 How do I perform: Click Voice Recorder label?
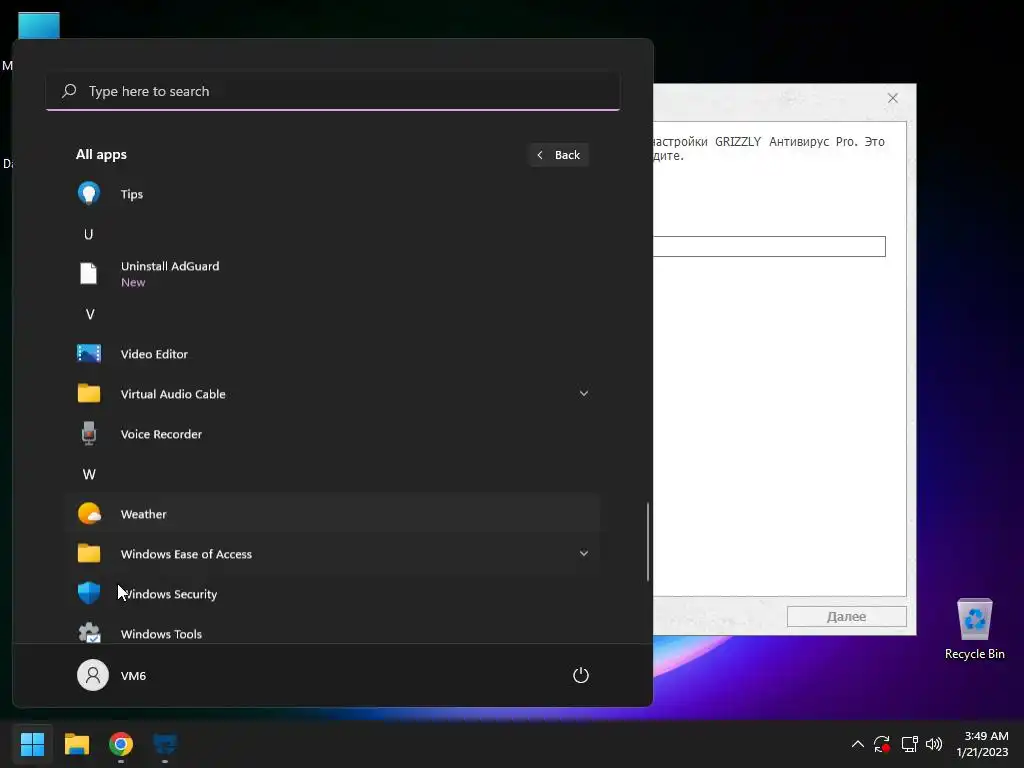(x=161, y=434)
